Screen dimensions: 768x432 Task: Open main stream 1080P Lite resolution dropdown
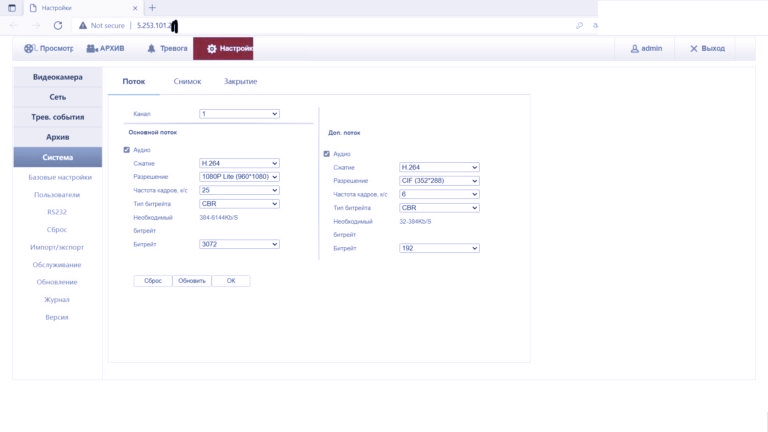[239, 176]
